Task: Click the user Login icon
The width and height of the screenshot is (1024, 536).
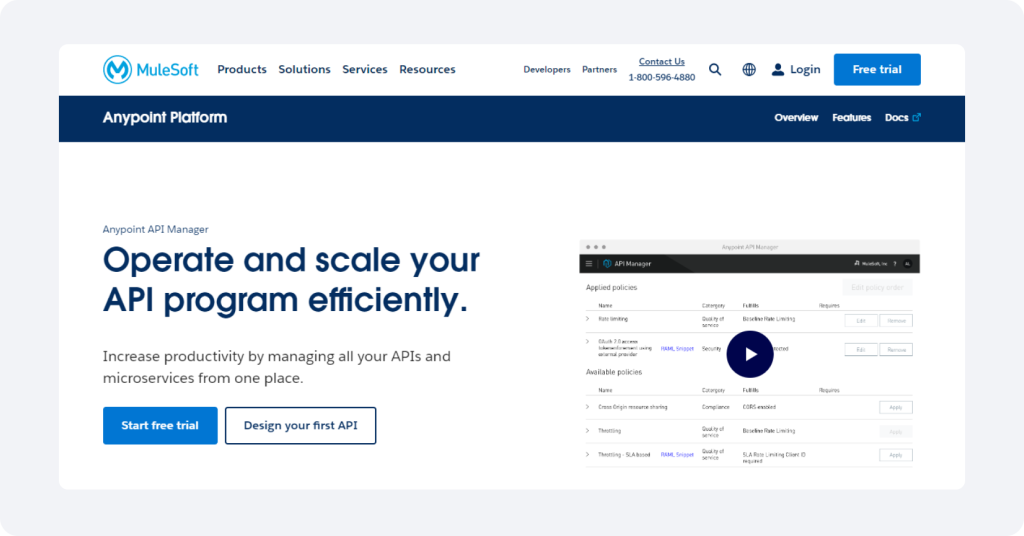Action: click(x=777, y=69)
